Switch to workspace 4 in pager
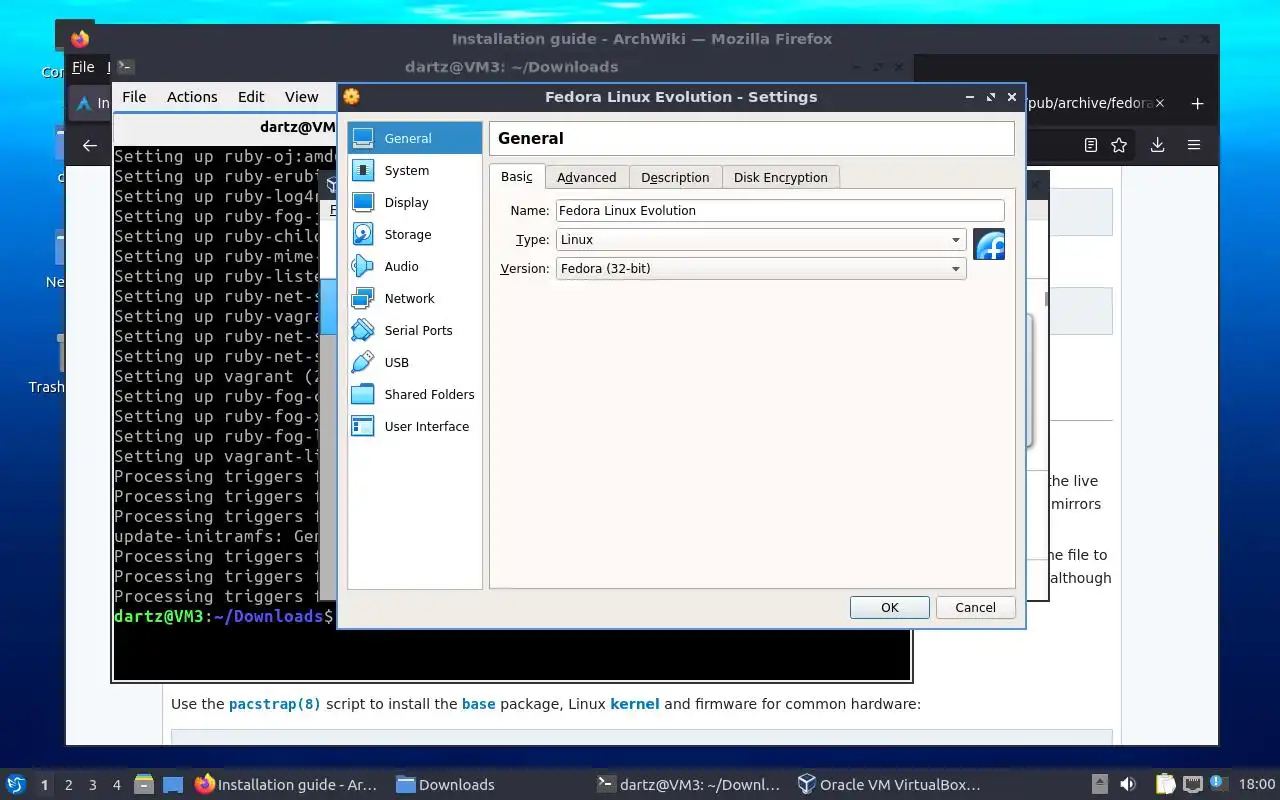 (117, 785)
